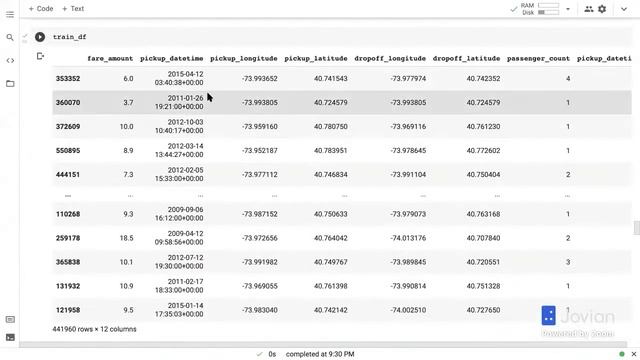Click the cell output toggle icon
The width and height of the screenshot is (640, 360).
[x=40, y=56]
